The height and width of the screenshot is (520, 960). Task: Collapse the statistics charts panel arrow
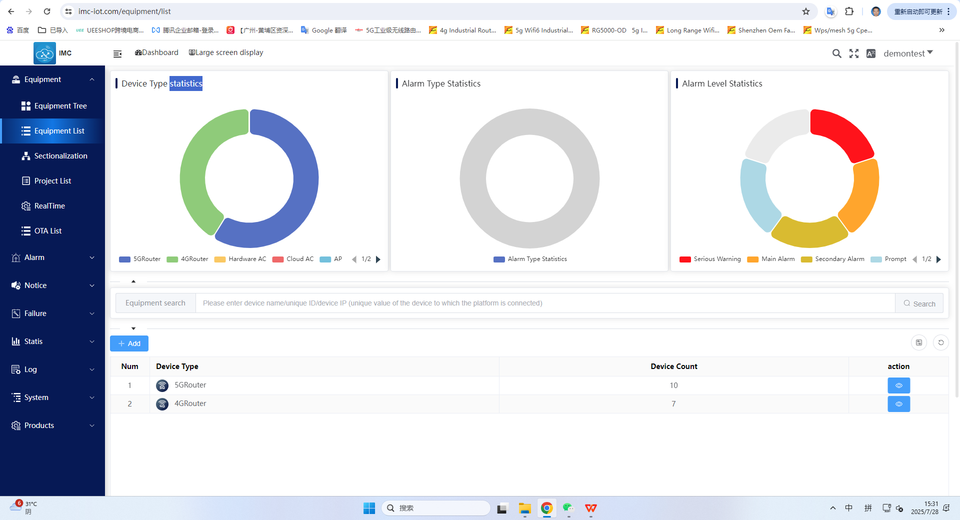(133, 282)
